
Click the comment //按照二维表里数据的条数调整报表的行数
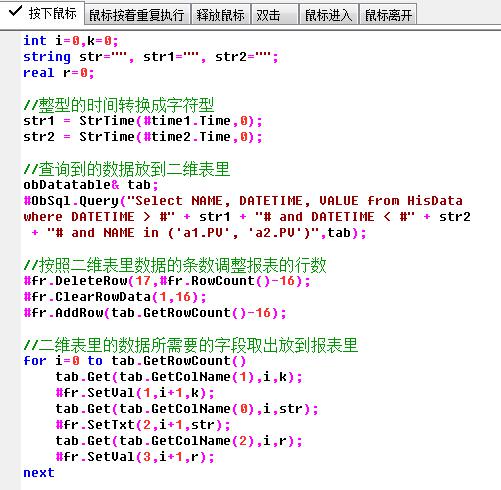pos(175,265)
